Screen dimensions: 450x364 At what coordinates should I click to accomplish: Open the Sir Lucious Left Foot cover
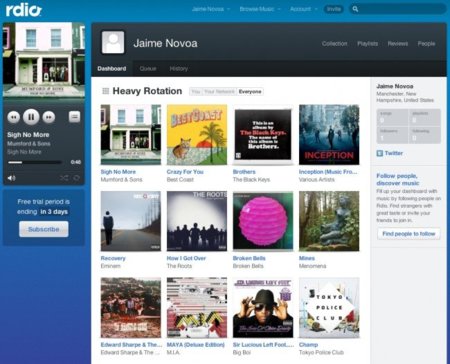[263, 308]
